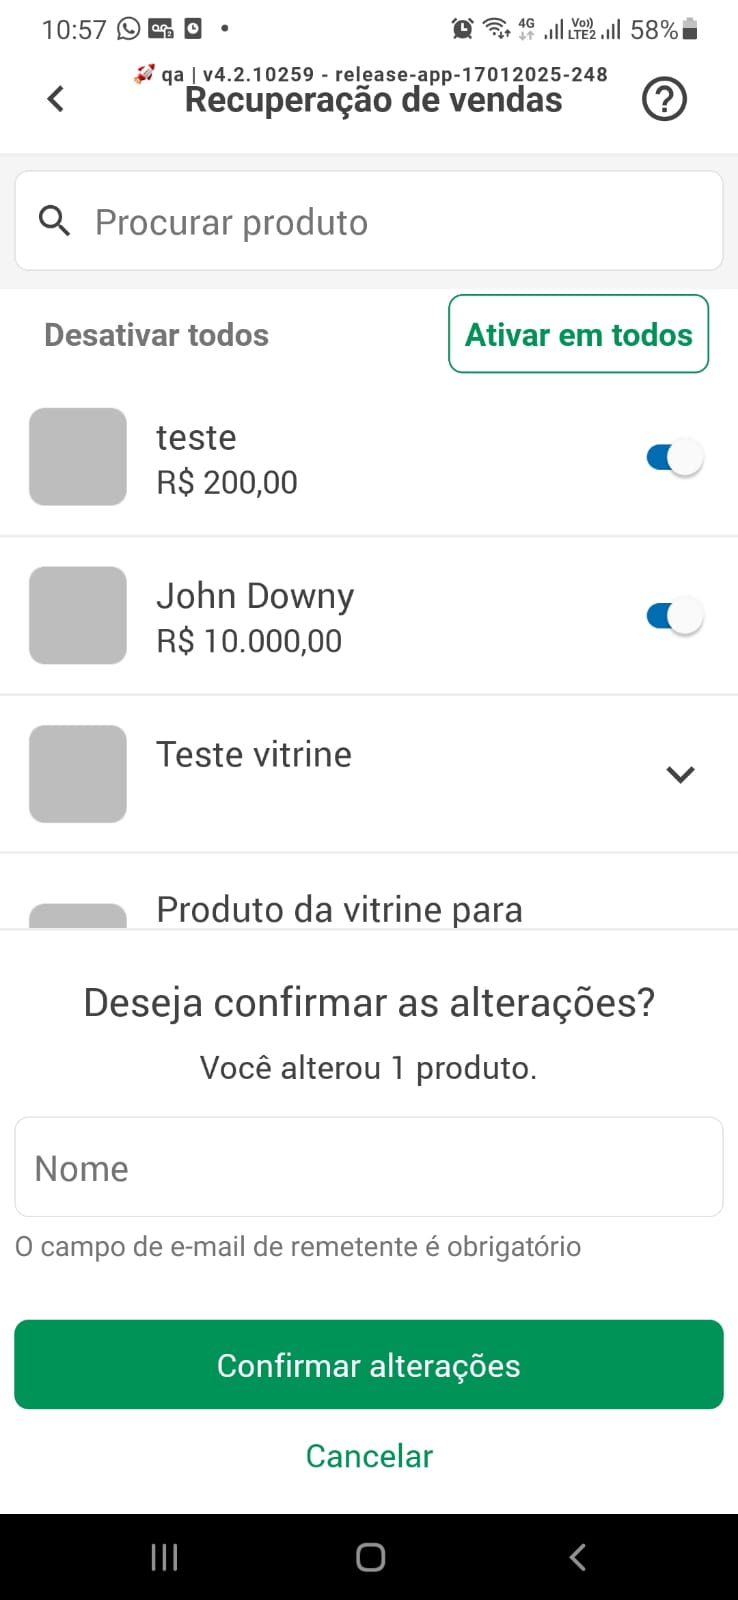Focus the Nome input field
The image size is (738, 1600).
click(x=369, y=1167)
